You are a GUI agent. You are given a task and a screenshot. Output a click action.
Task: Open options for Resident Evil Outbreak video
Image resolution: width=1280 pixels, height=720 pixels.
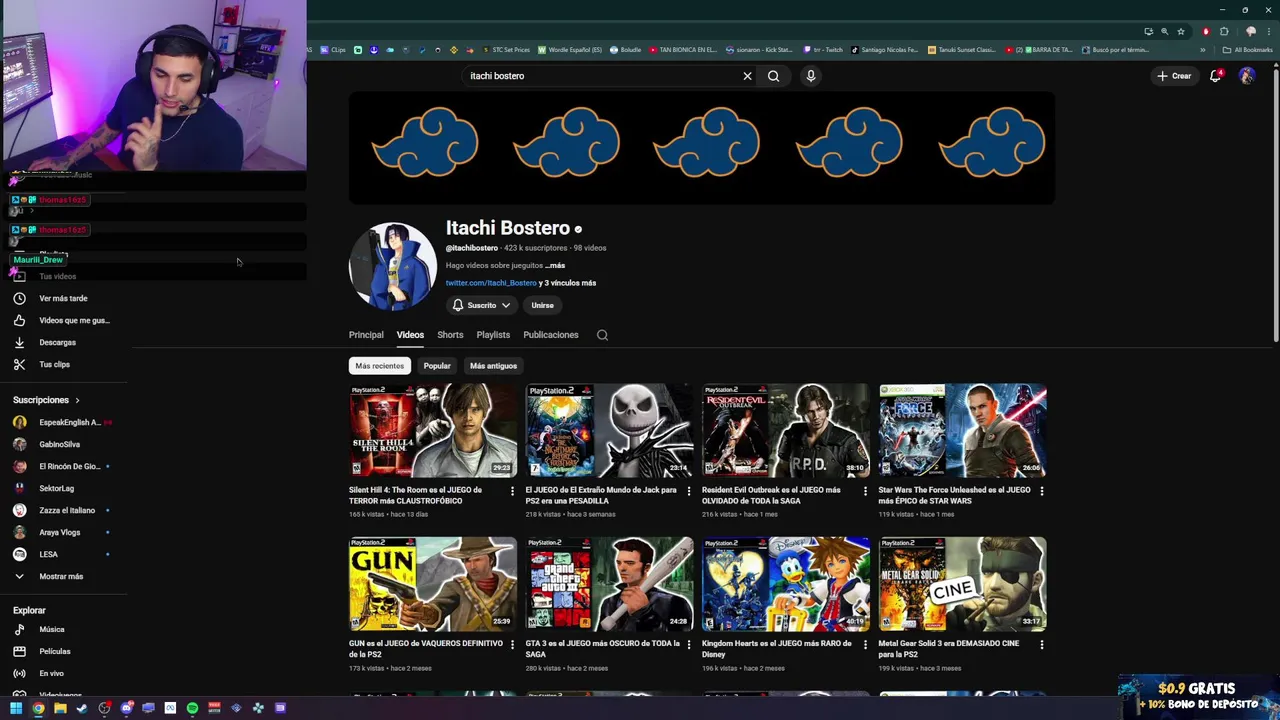[x=865, y=491]
